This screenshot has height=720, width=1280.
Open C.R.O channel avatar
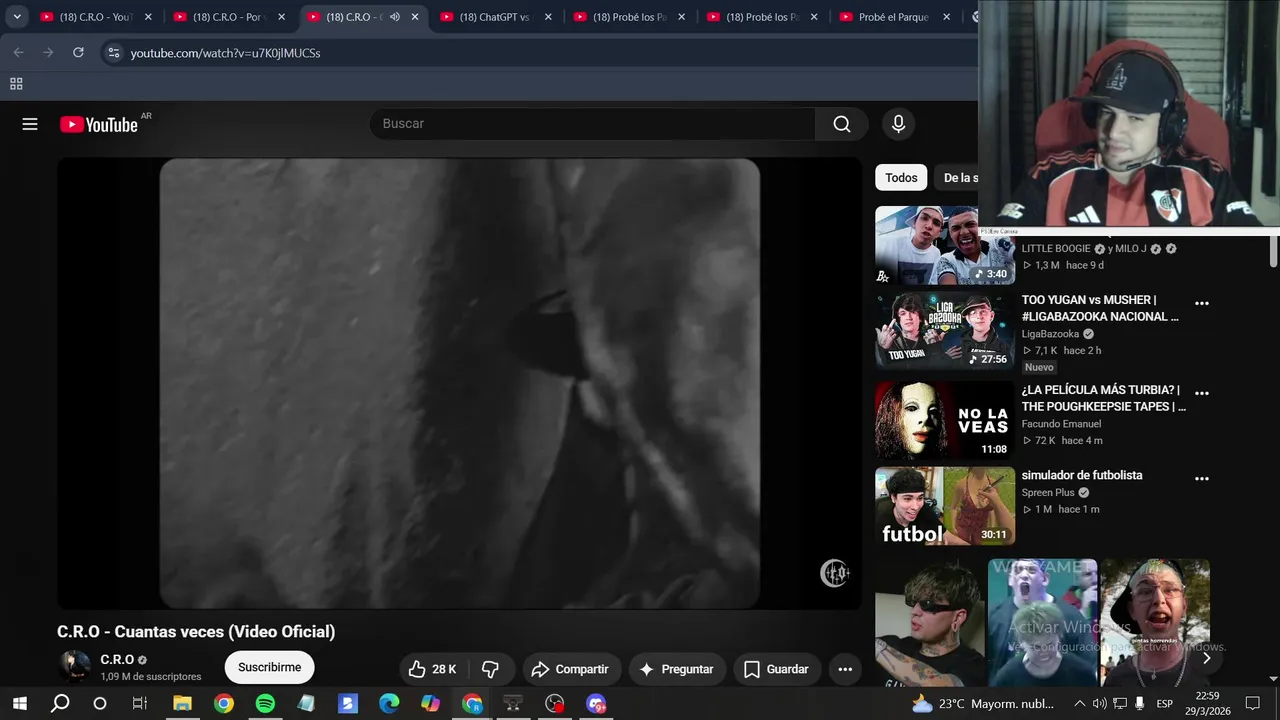tap(73, 667)
